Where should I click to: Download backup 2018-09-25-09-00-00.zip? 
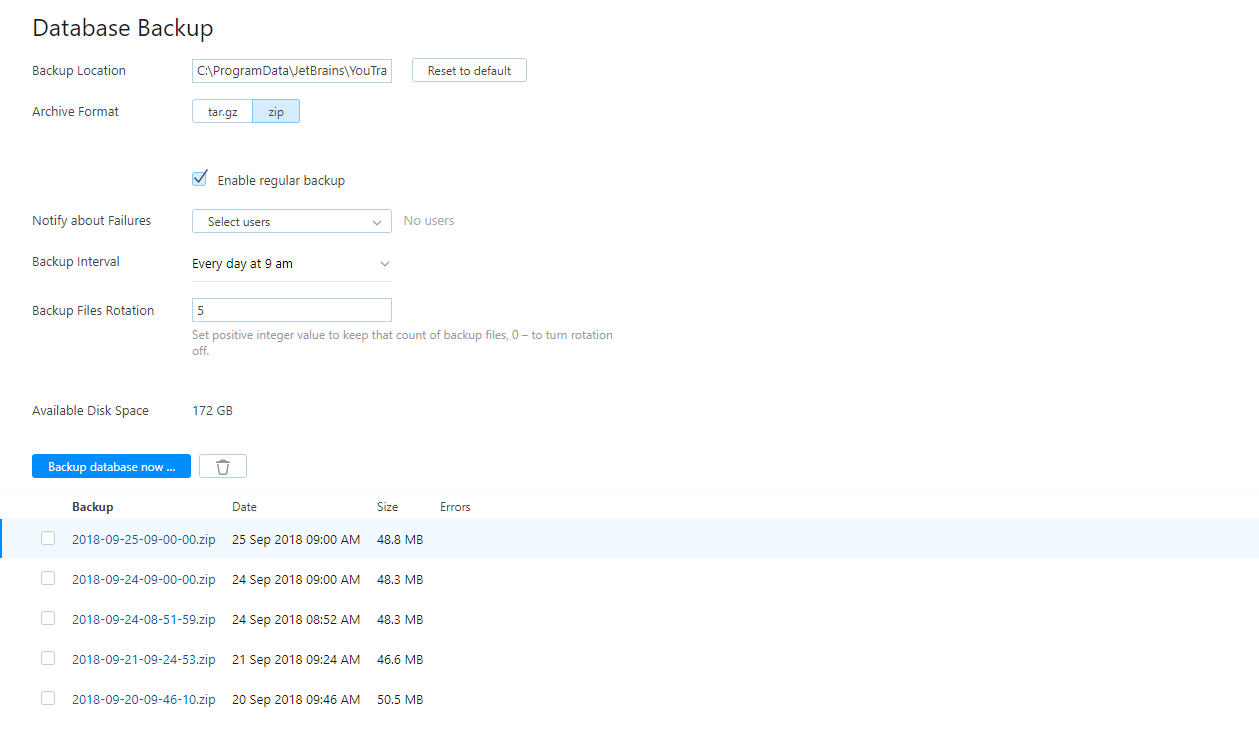[143, 538]
